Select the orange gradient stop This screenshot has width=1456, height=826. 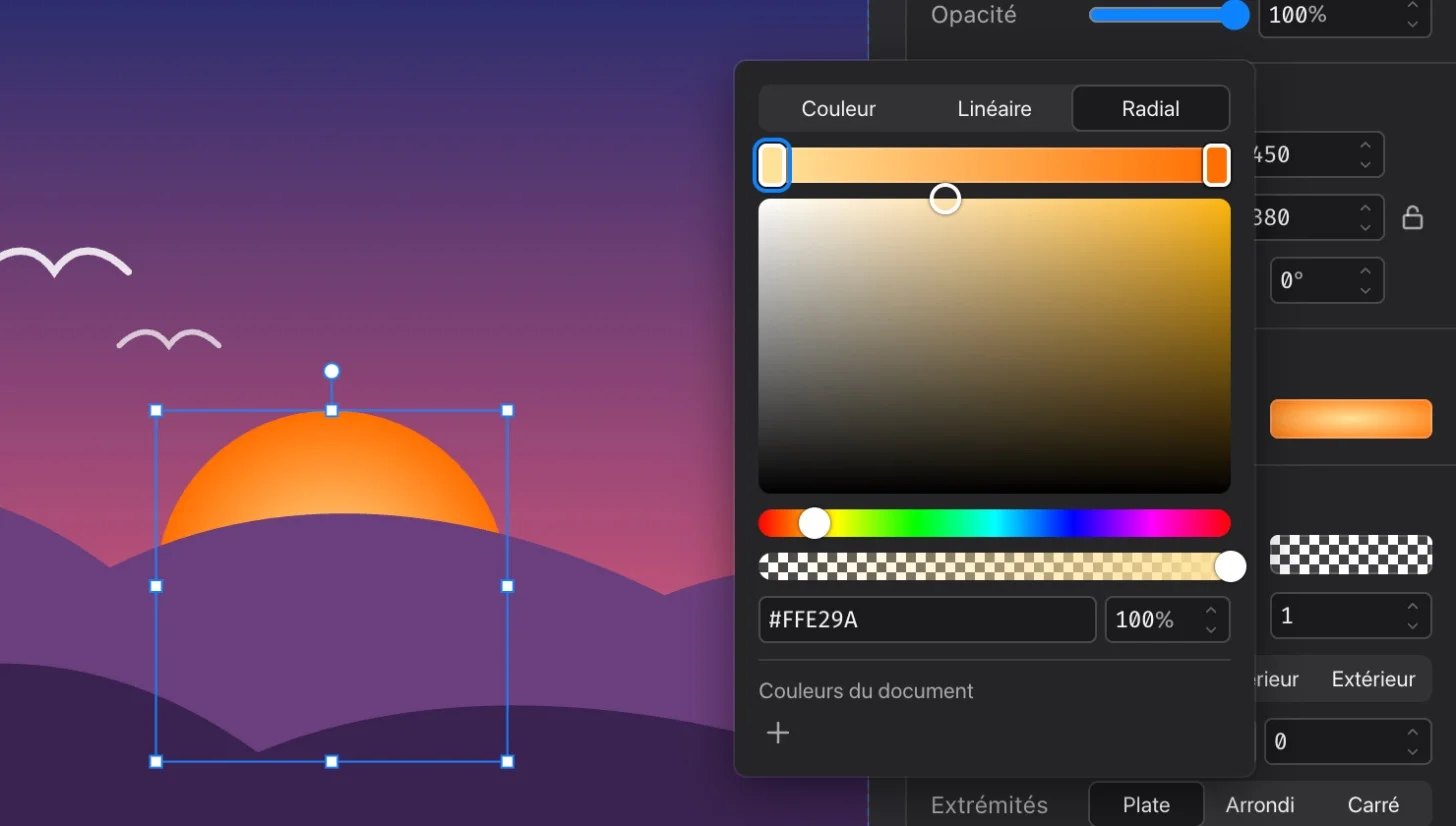(1216, 165)
